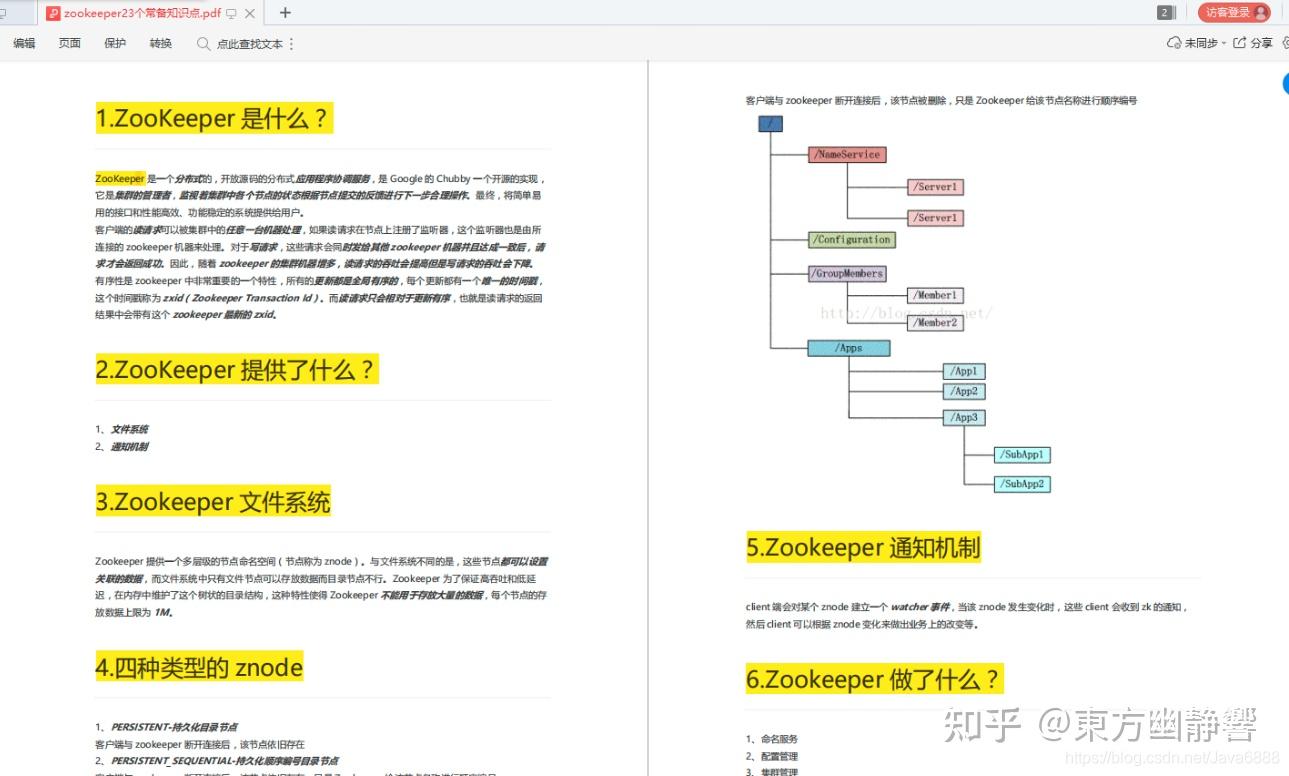The width and height of the screenshot is (1289, 776).
Task: Close the zookeeper23个常备知识点.pdf tab
Action: (x=249, y=13)
